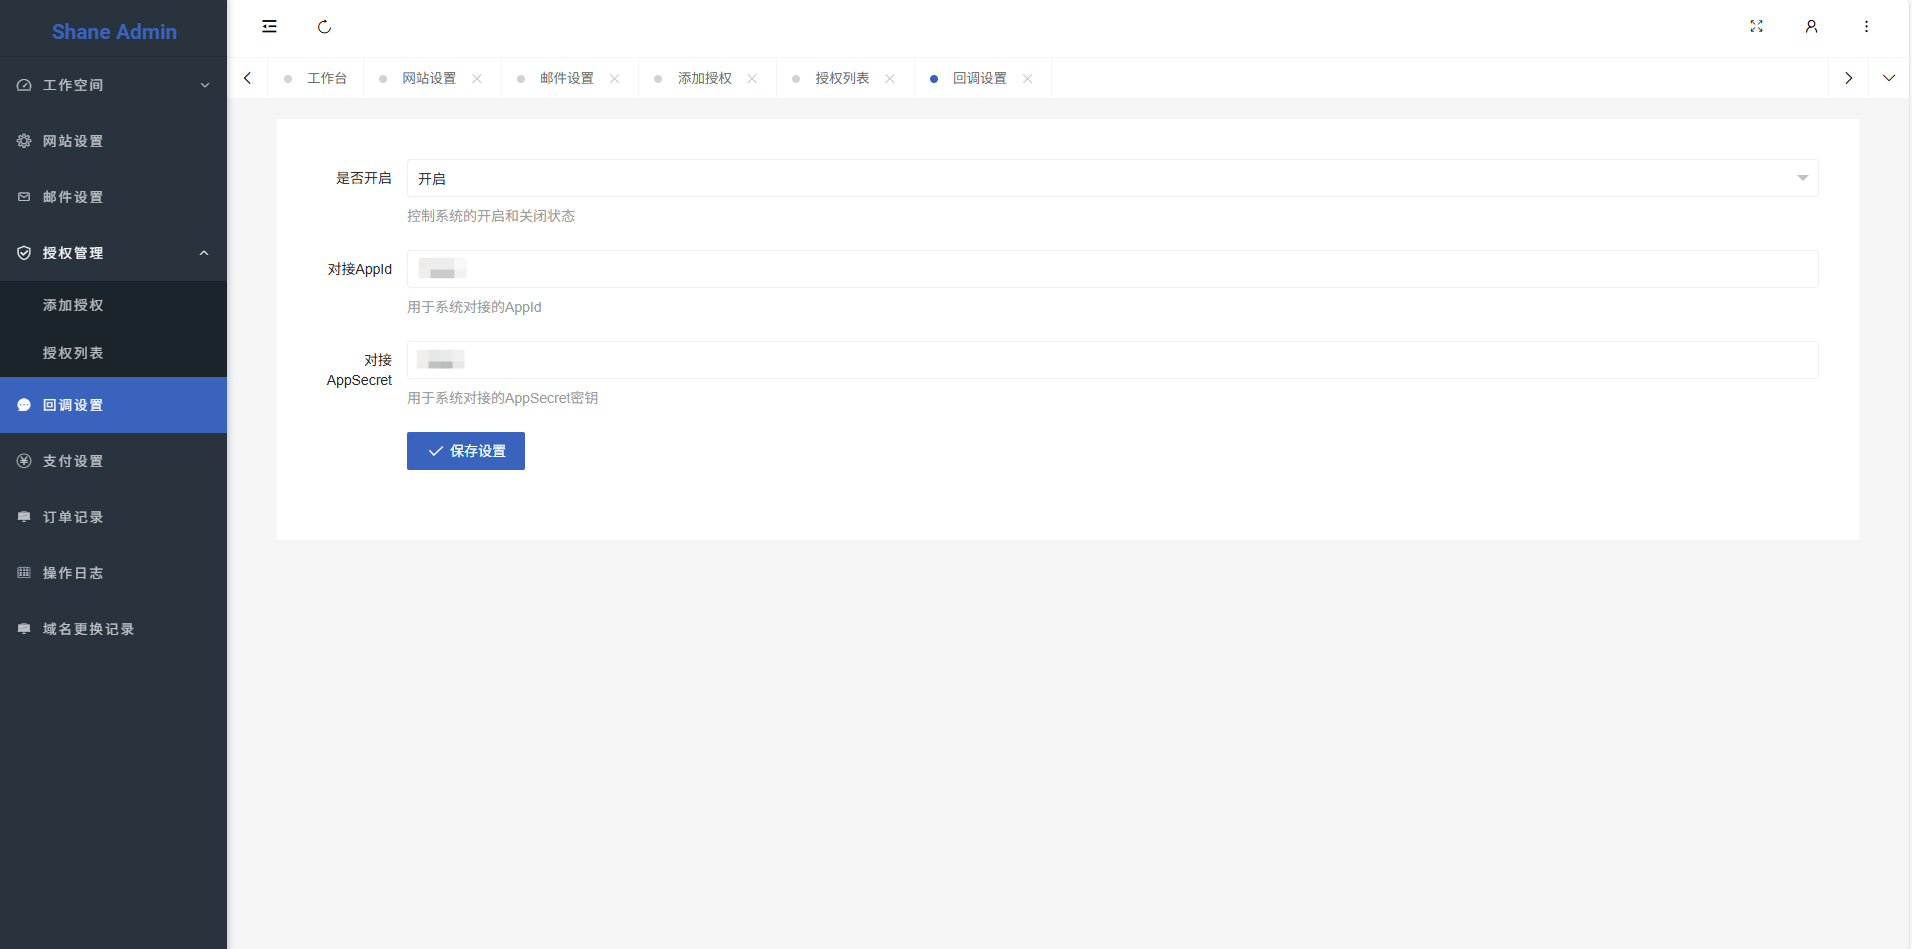The image size is (1912, 949).
Task: Click the refresh page icon
Action: pos(324,27)
